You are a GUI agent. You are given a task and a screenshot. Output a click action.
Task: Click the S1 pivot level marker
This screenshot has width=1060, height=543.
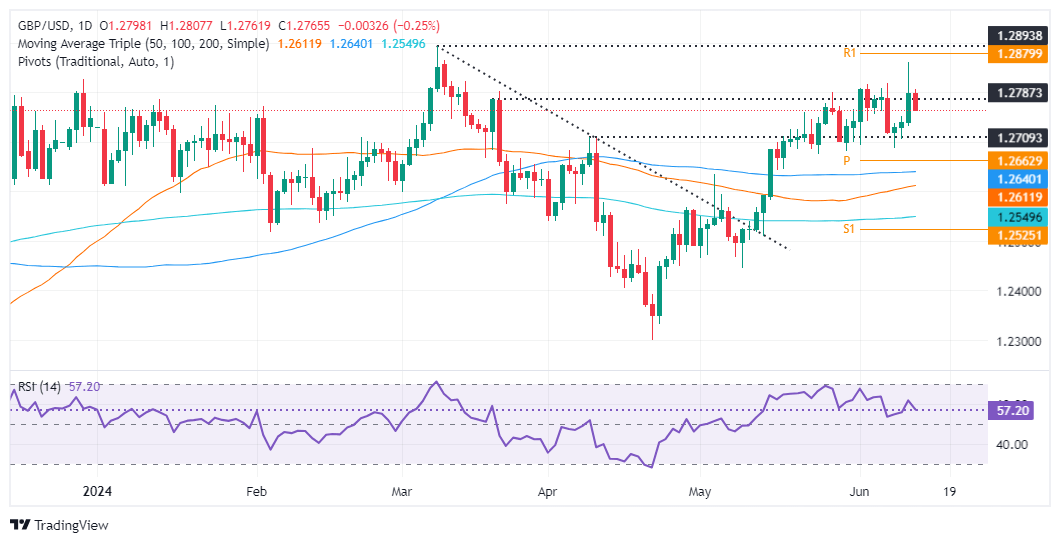pyautogui.click(x=850, y=230)
